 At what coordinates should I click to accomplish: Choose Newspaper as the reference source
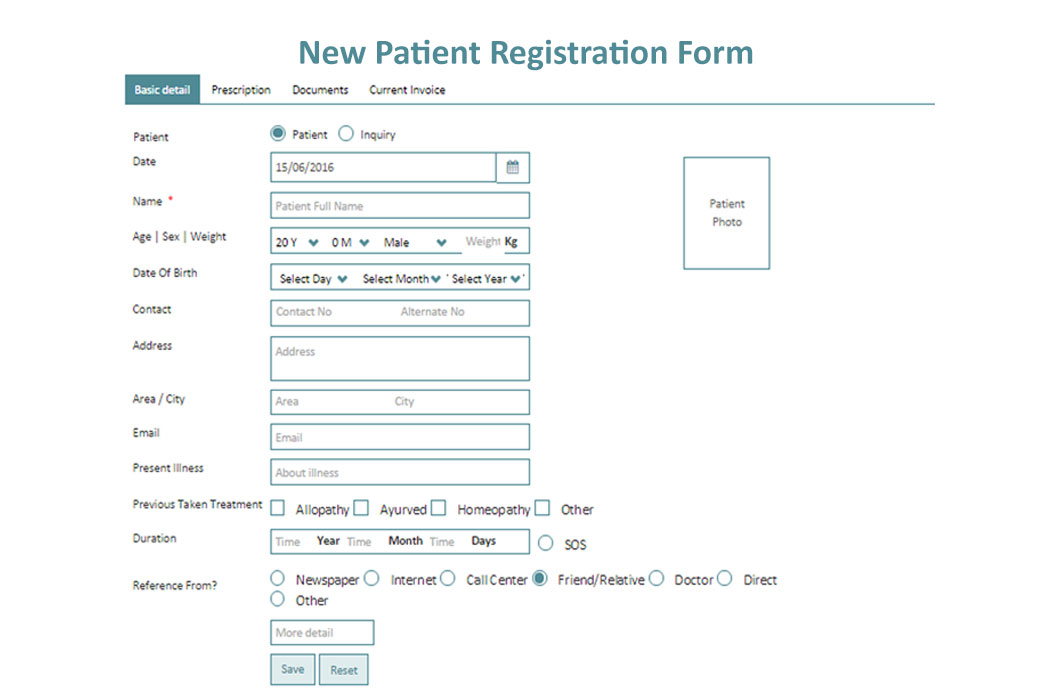tap(277, 578)
